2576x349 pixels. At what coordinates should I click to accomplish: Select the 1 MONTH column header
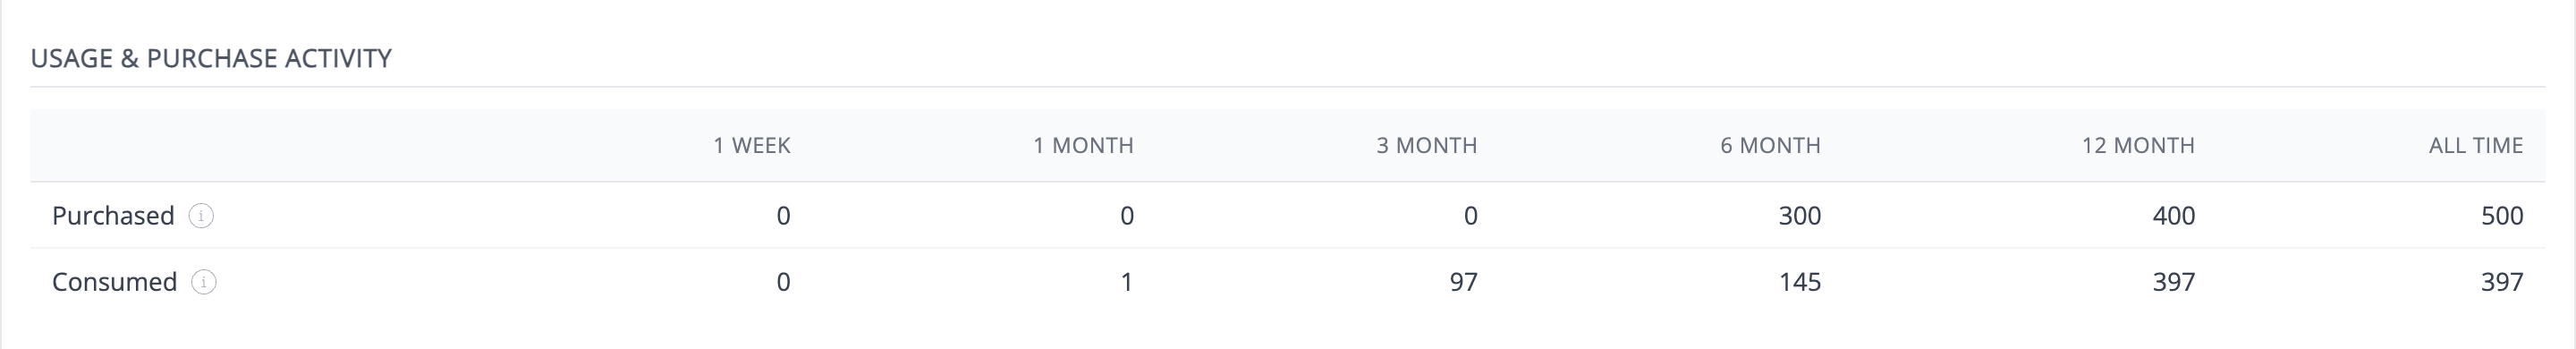[x=1083, y=146]
